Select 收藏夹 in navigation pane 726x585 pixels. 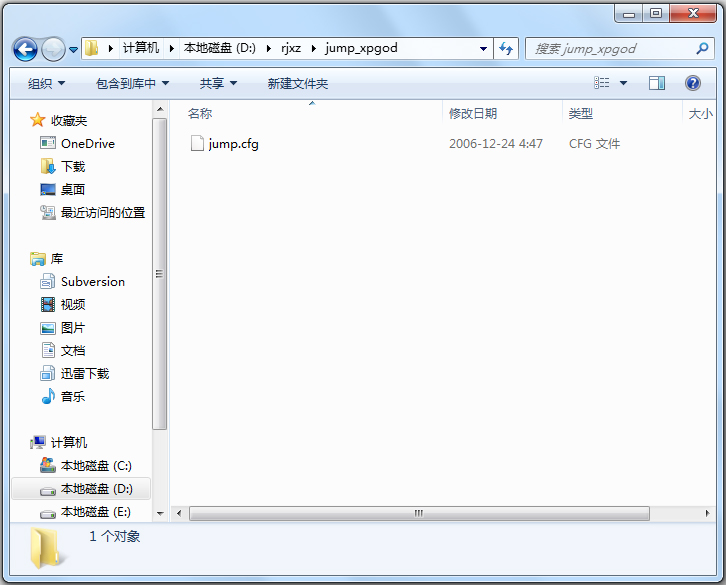point(69,121)
